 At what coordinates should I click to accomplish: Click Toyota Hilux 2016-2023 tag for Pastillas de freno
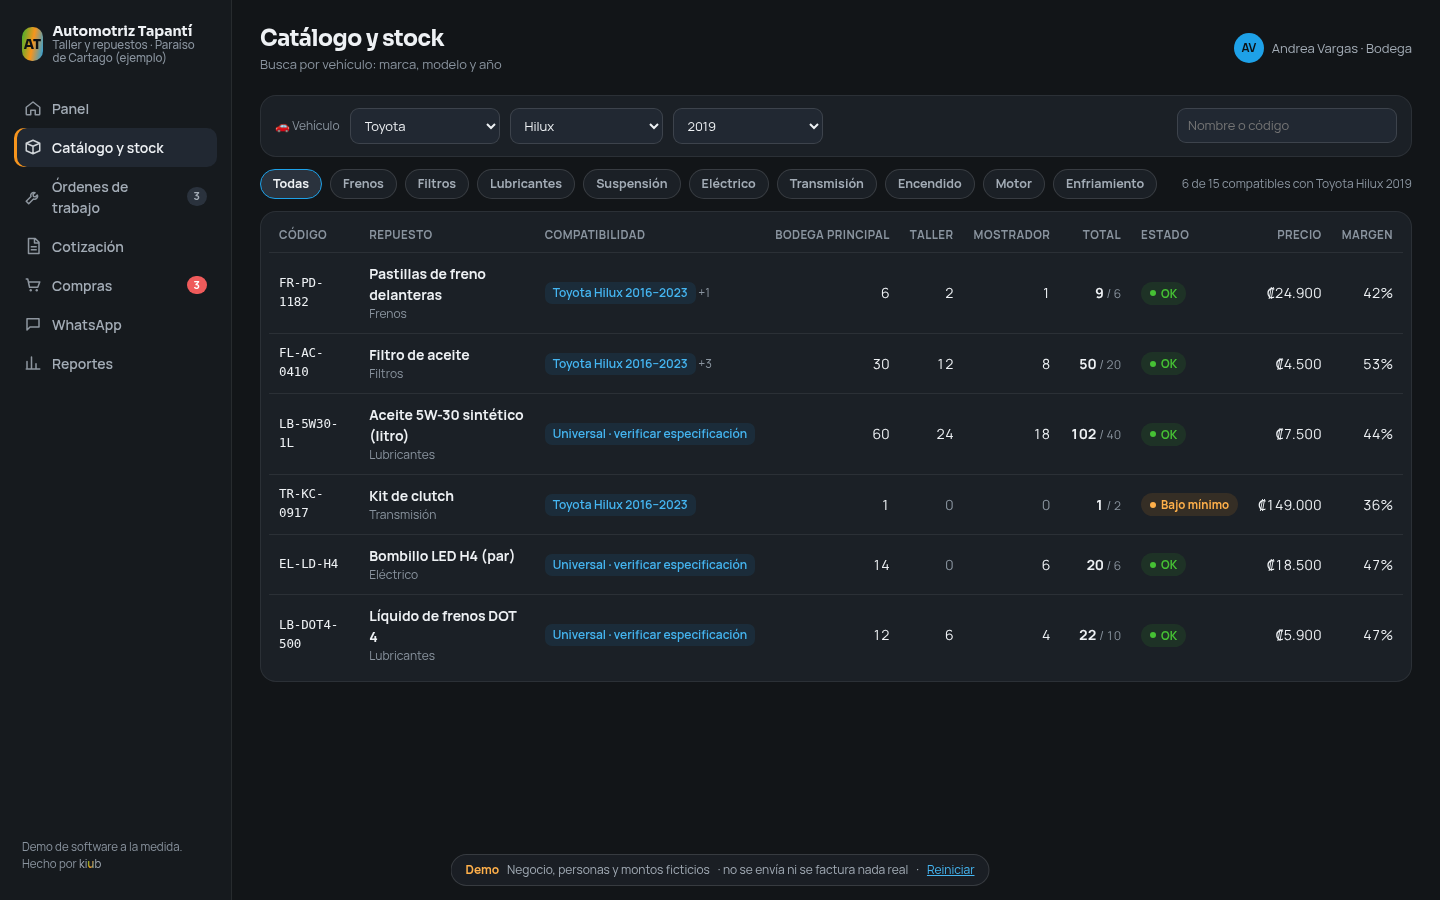click(620, 293)
